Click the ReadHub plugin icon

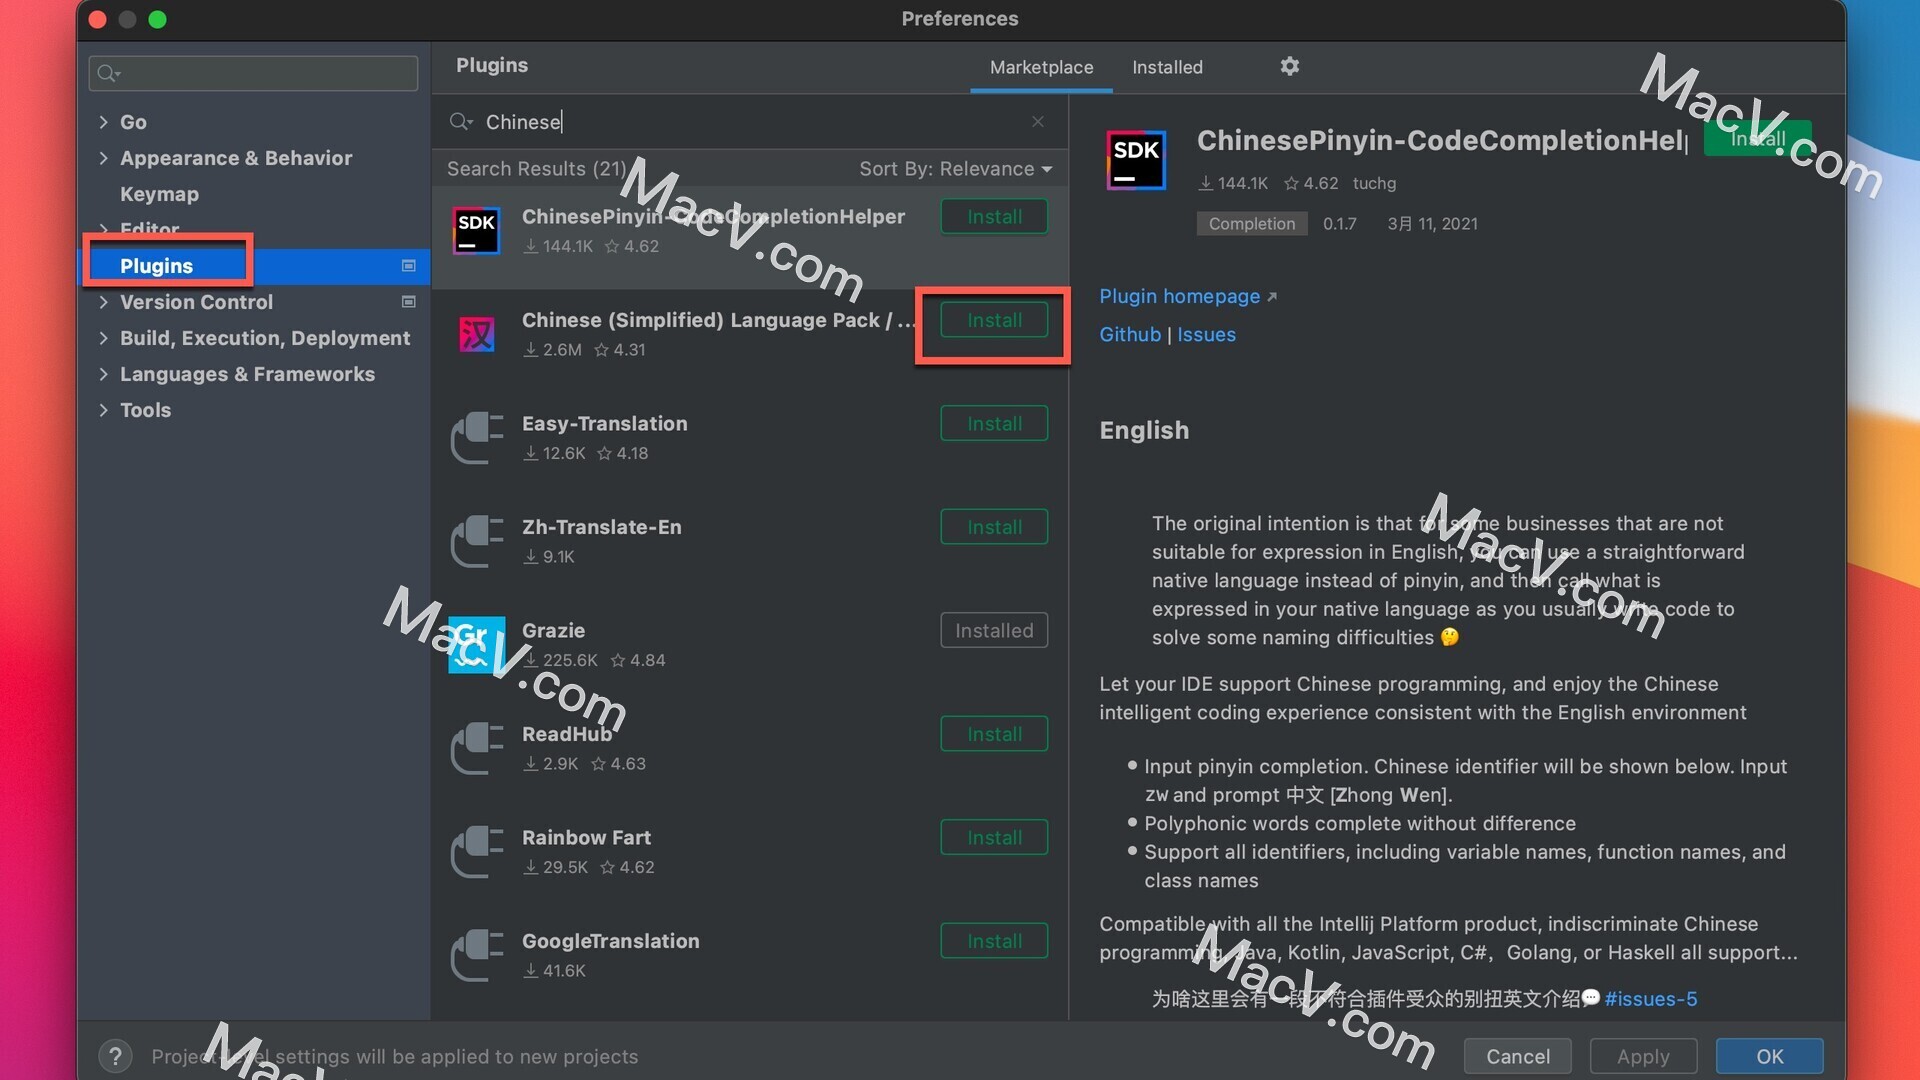(476, 748)
